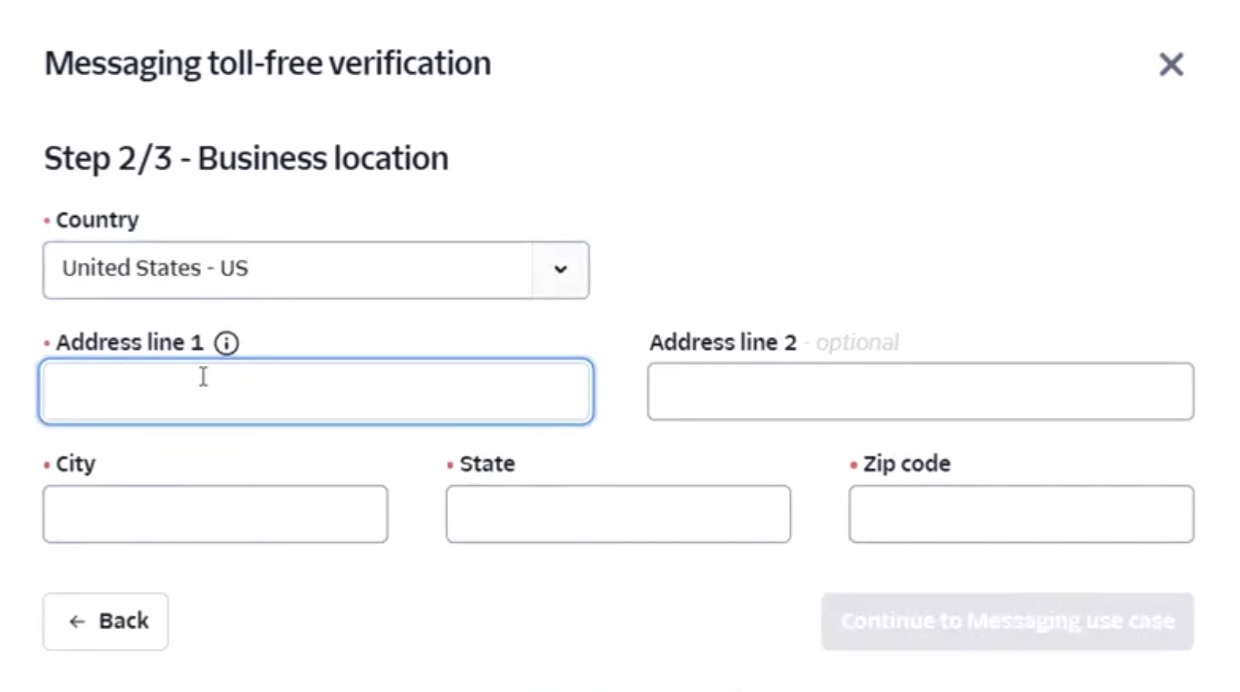The image size is (1240, 692).
Task: Click into the Address line 2 field
Action: pos(920,391)
